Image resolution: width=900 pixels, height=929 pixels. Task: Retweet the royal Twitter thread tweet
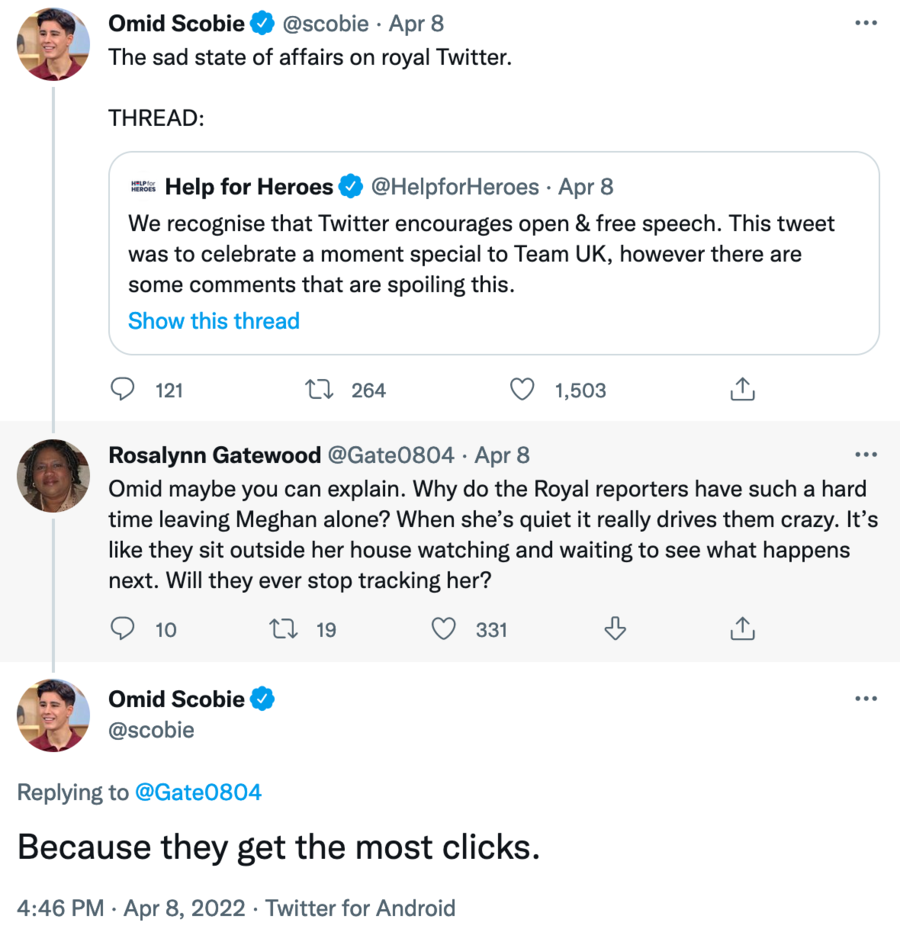(x=318, y=390)
